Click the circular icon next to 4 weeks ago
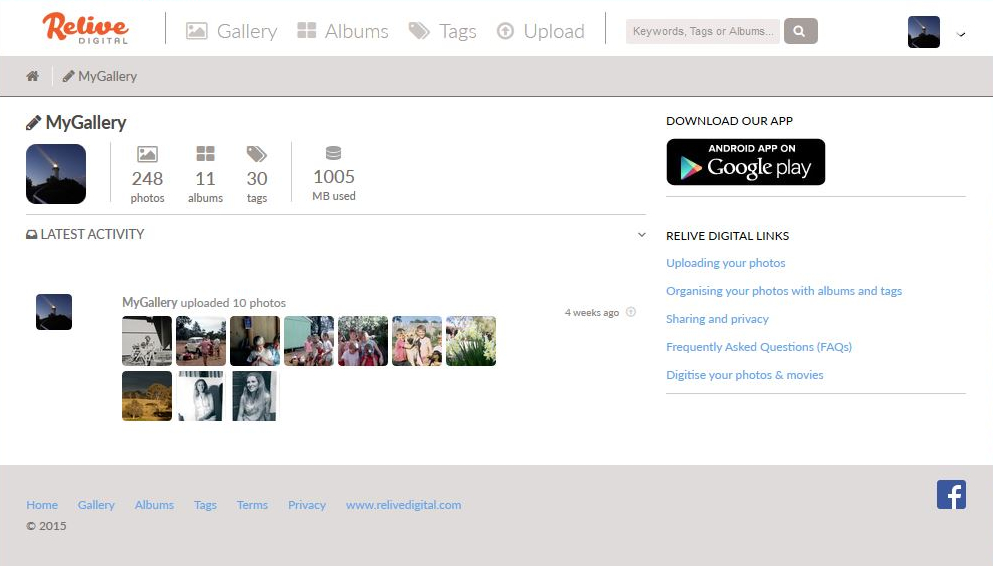 pyautogui.click(x=631, y=312)
